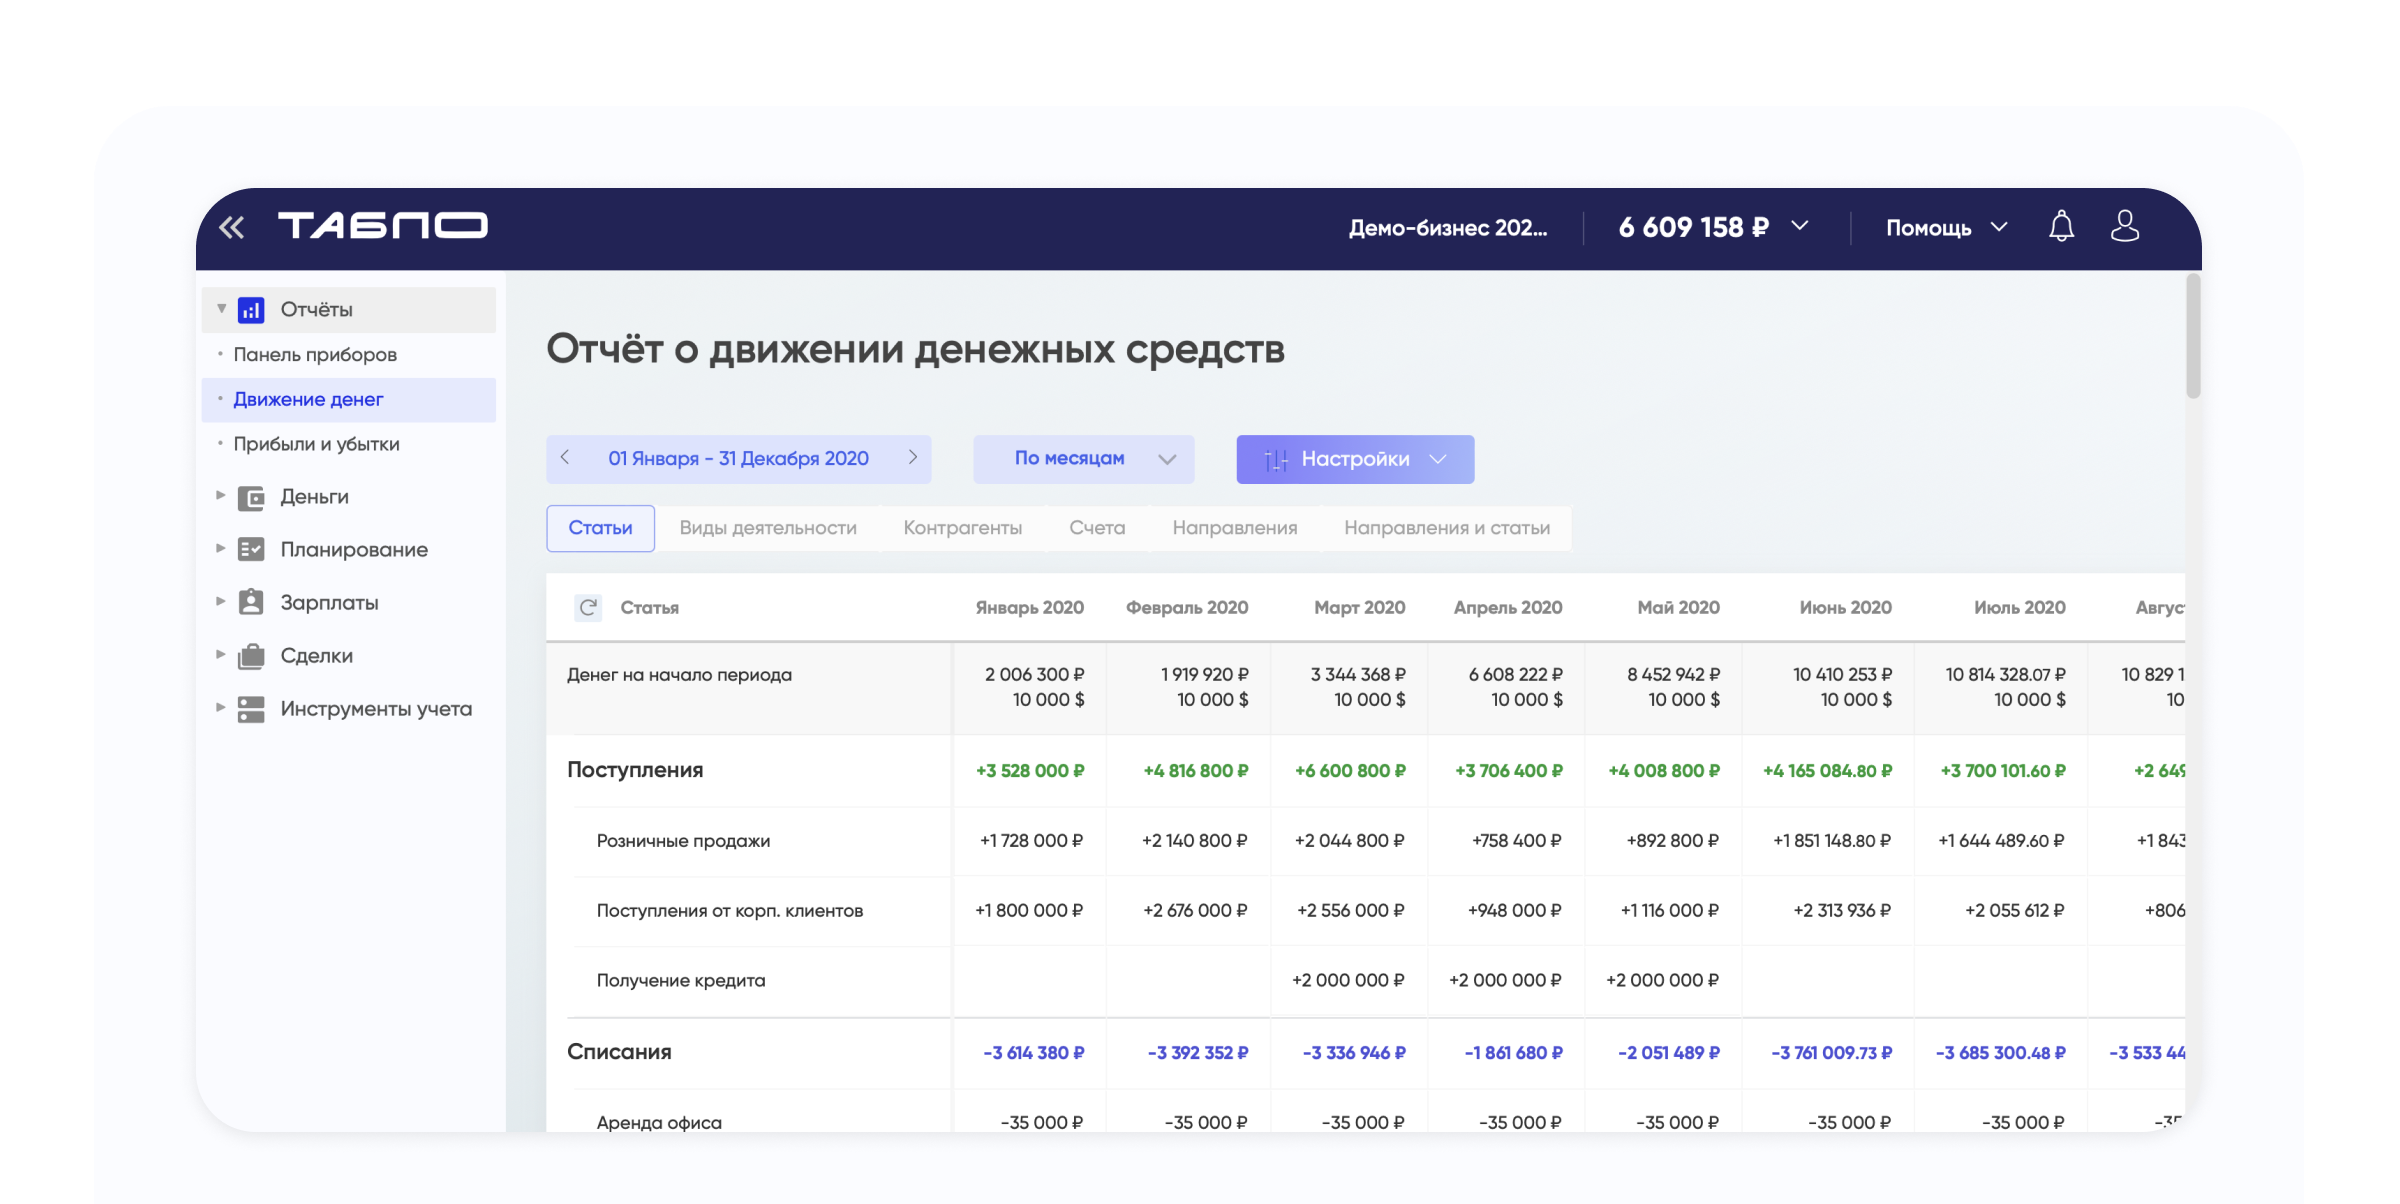Screen dimensions: 2400x1204
Task: Click date range 01 Января - 31 Декабря 2020
Action: (738, 459)
